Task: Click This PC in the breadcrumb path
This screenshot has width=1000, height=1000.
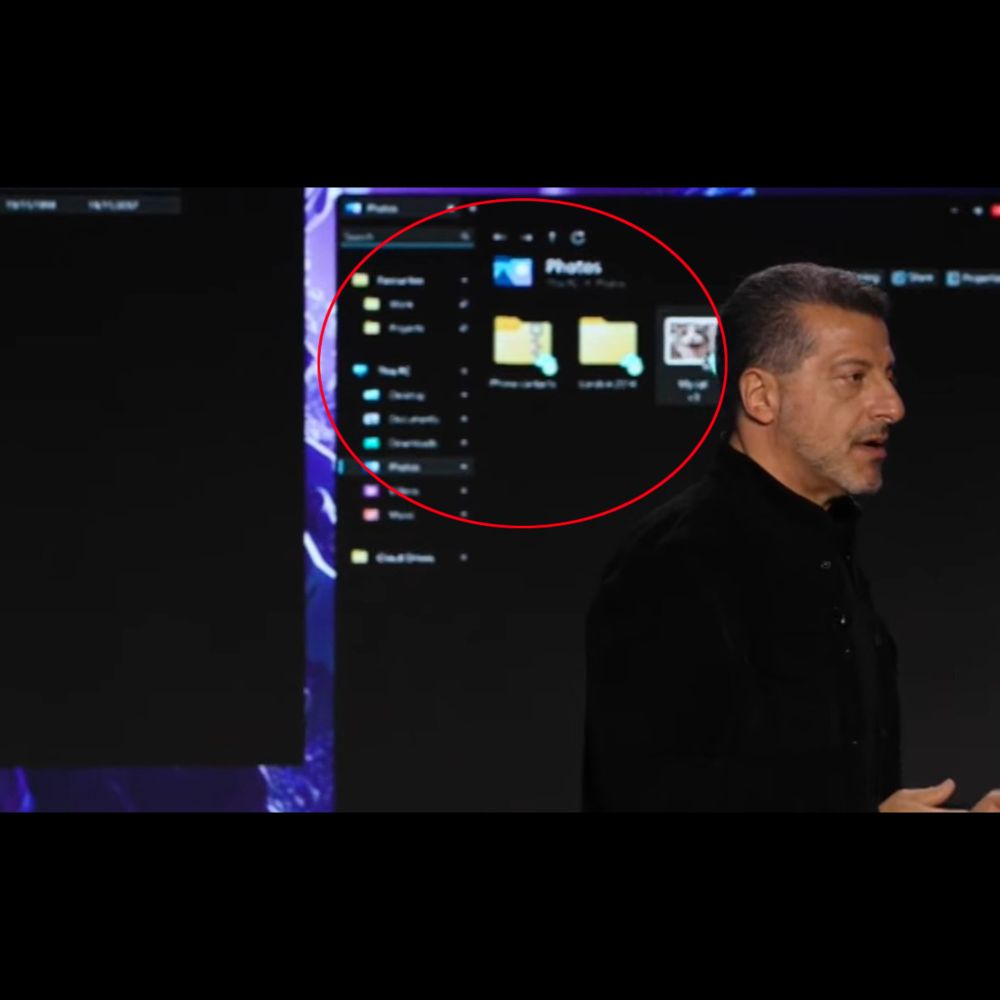Action: (562, 284)
